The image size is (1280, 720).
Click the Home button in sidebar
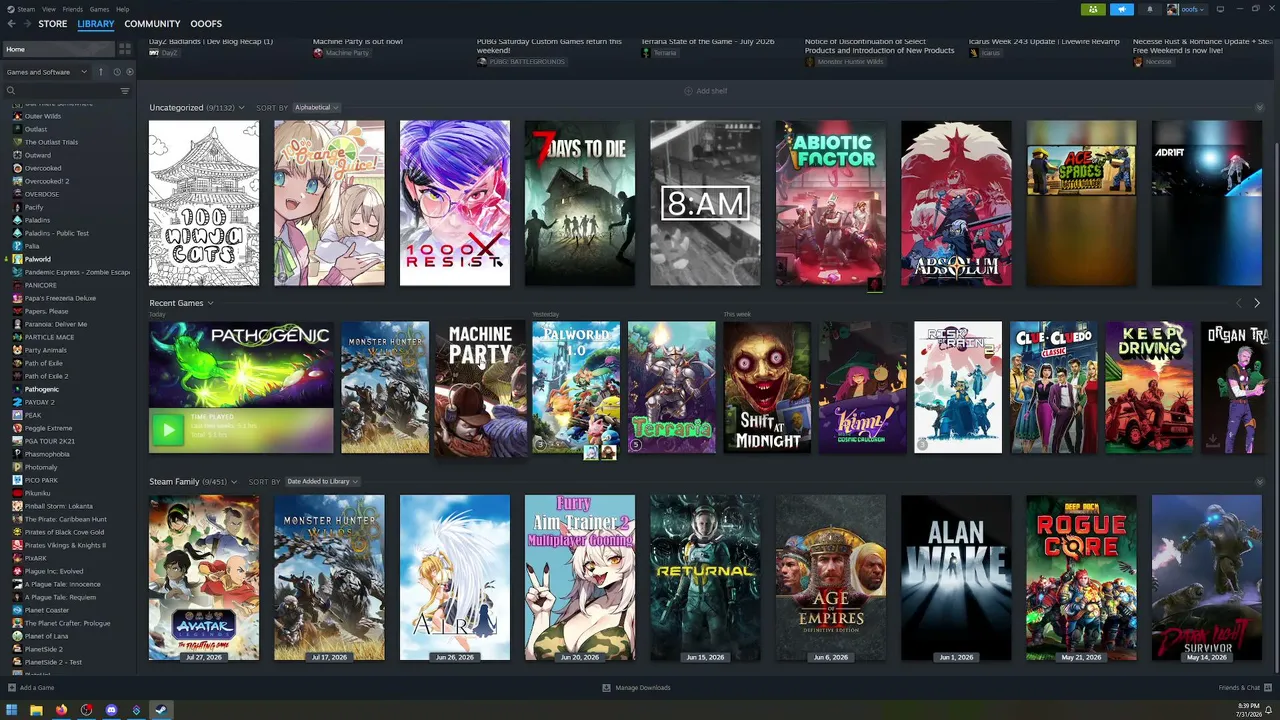58,49
